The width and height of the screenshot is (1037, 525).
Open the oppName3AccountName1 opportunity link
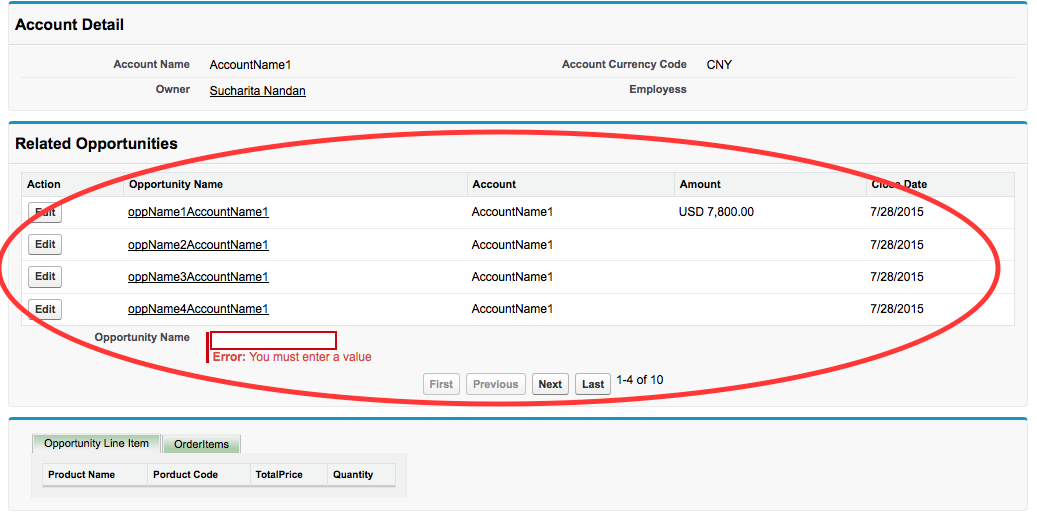[x=198, y=277]
